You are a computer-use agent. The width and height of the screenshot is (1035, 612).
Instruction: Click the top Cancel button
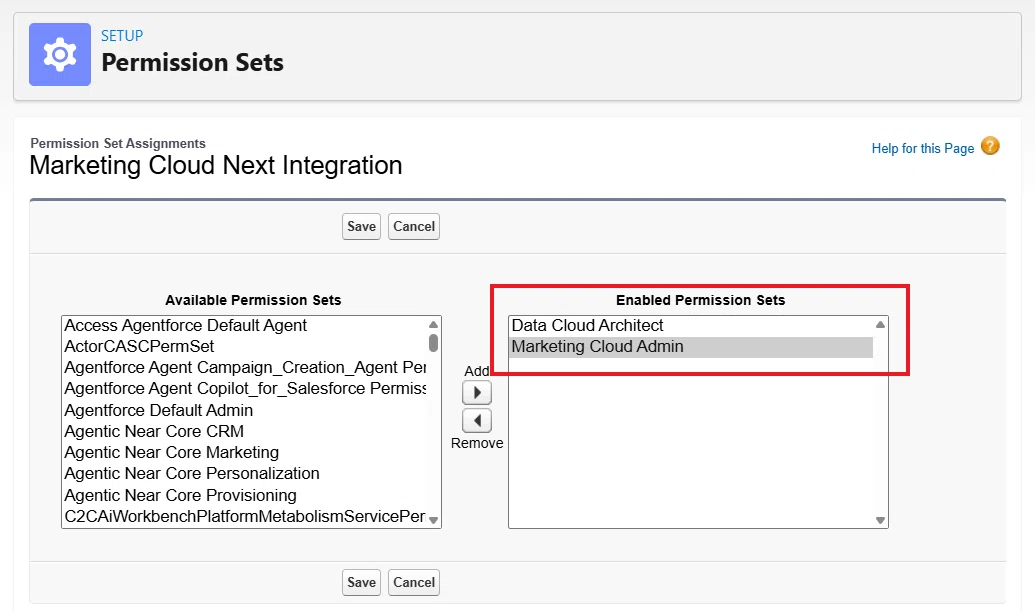tap(414, 226)
